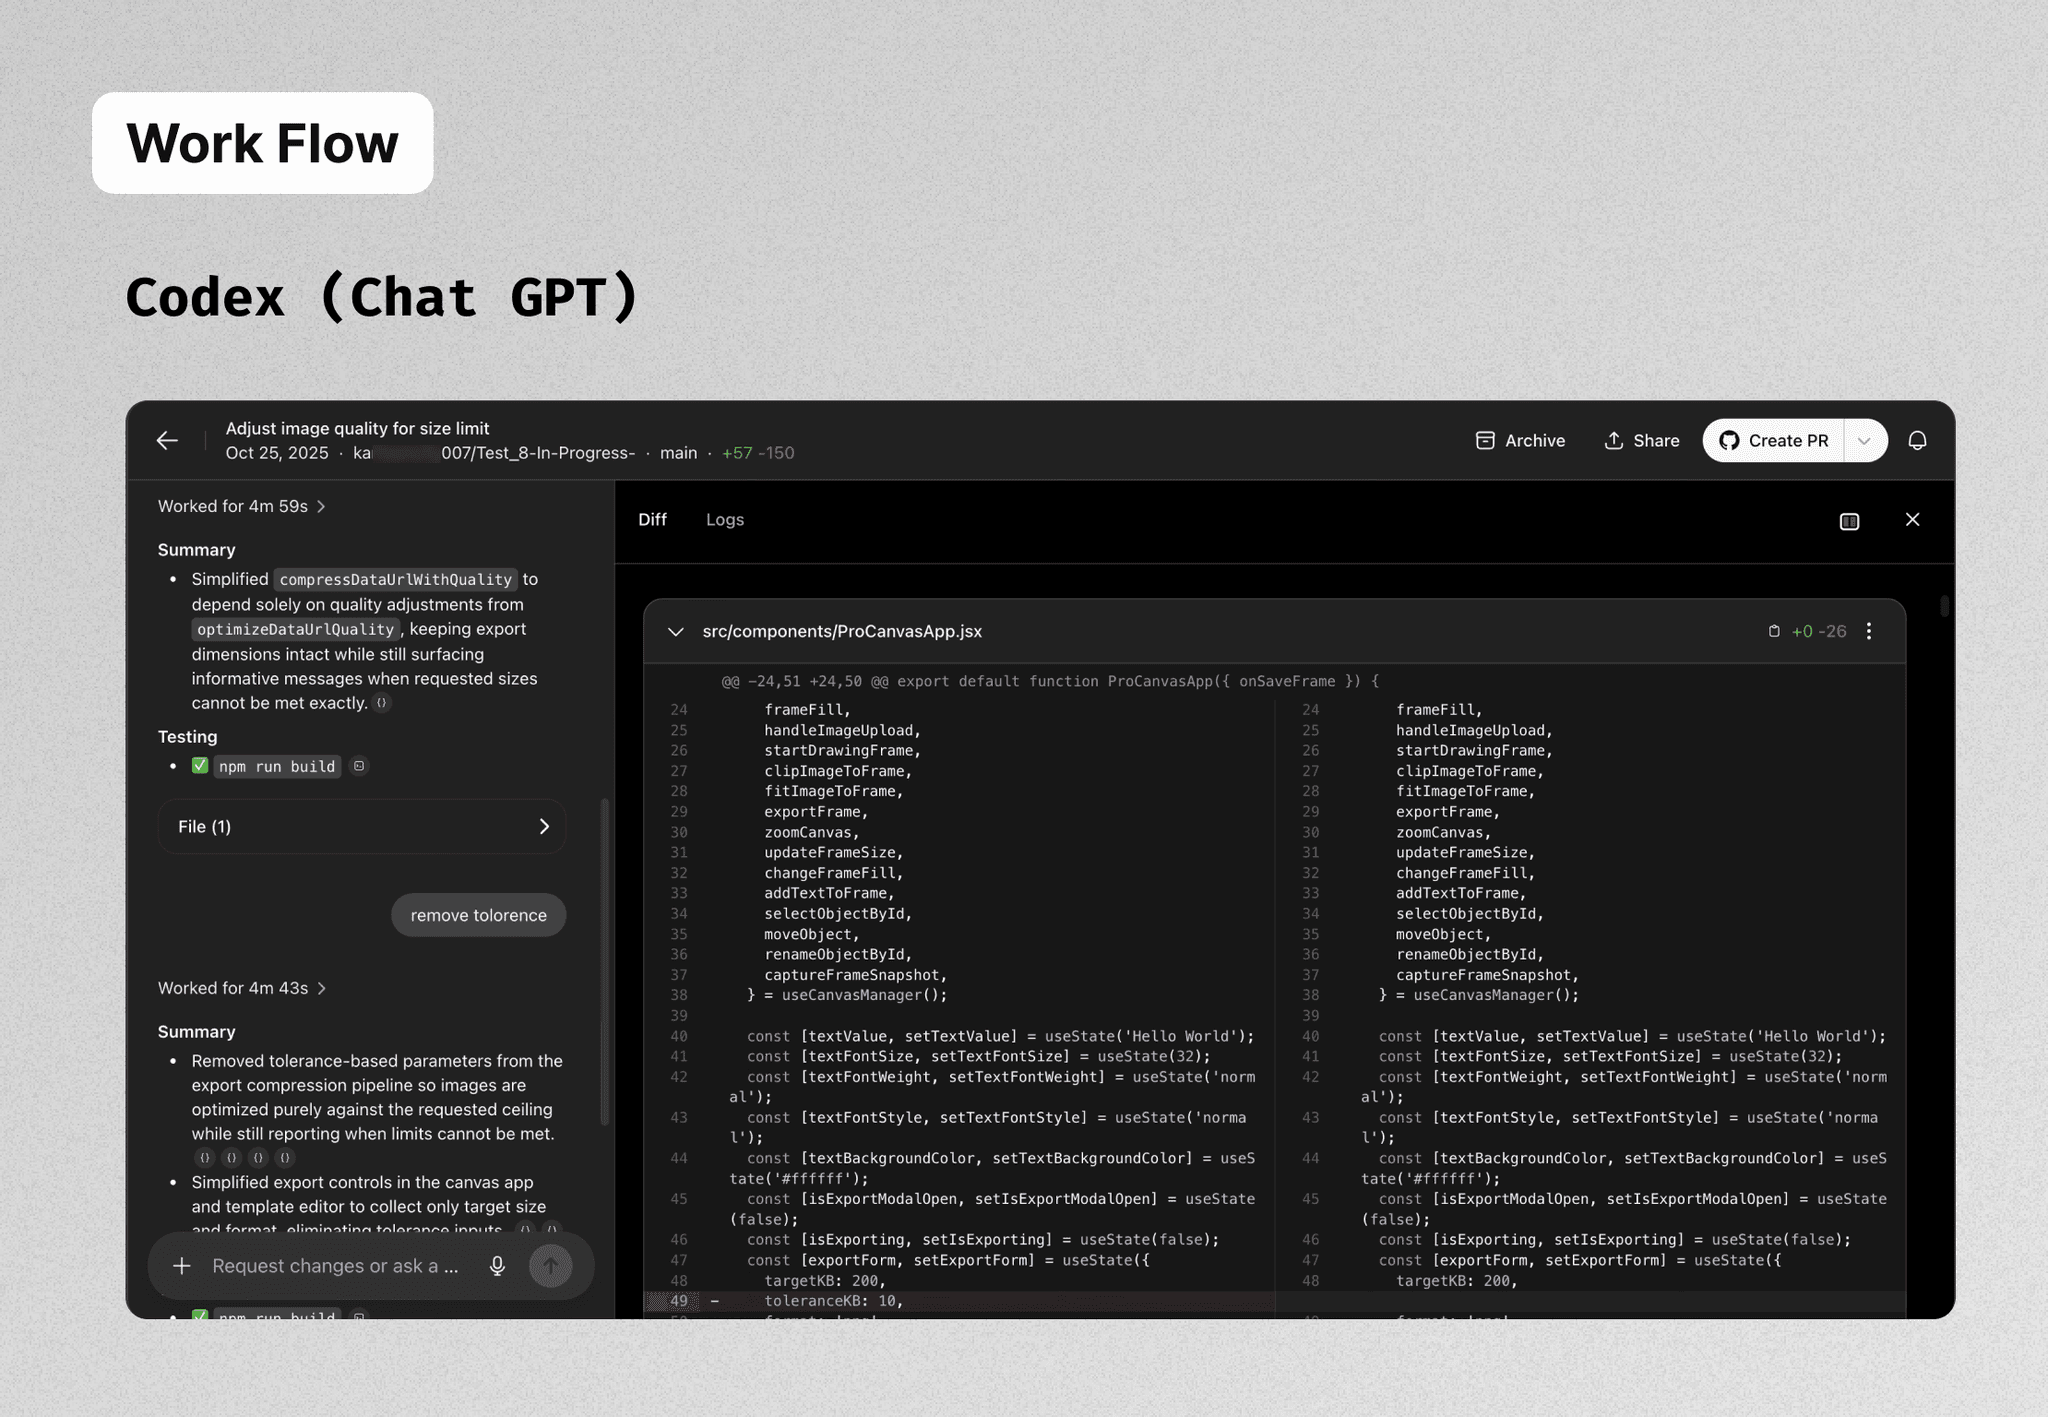Click the Share icon in the header

(1641, 440)
